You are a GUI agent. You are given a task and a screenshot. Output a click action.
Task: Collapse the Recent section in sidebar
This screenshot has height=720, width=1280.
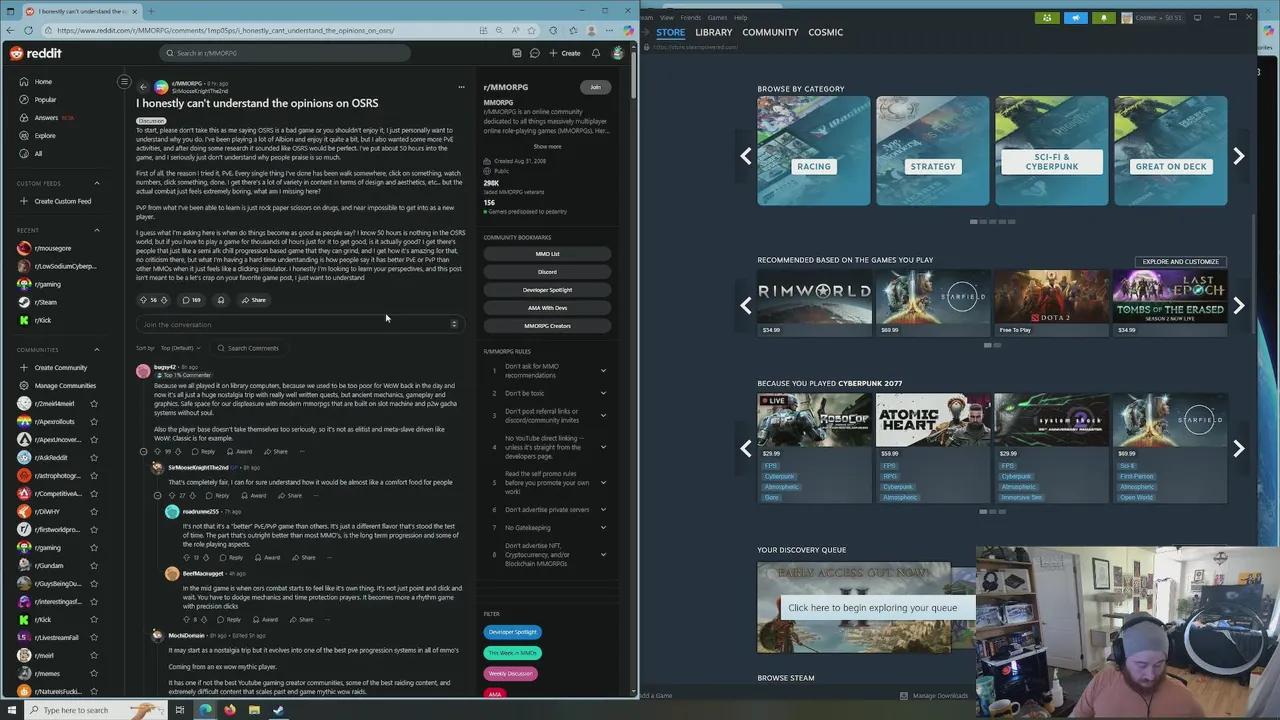tap(97, 230)
